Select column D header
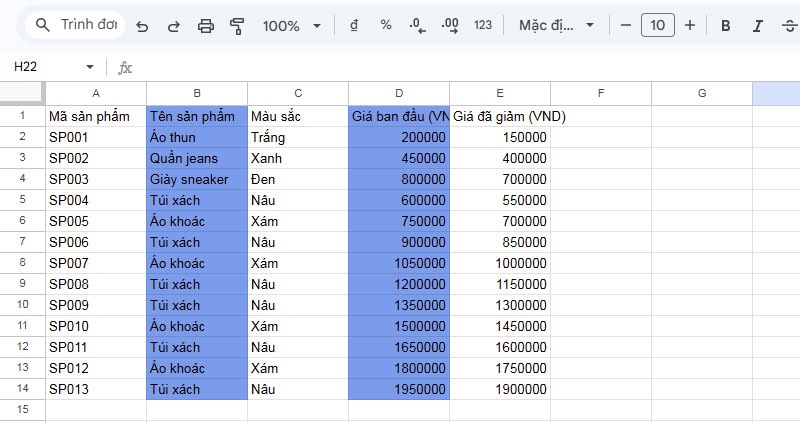The image size is (800, 423). [399, 93]
